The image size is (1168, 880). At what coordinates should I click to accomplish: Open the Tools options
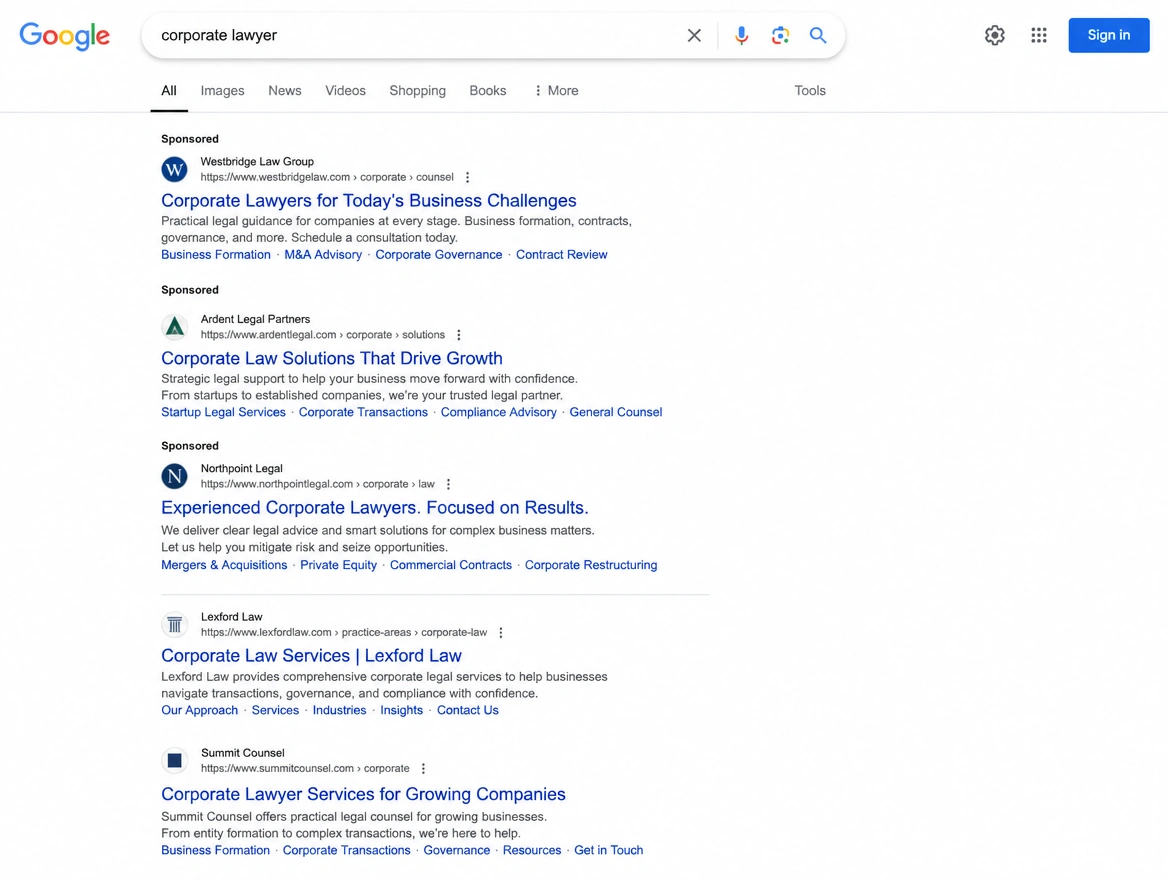[810, 91]
